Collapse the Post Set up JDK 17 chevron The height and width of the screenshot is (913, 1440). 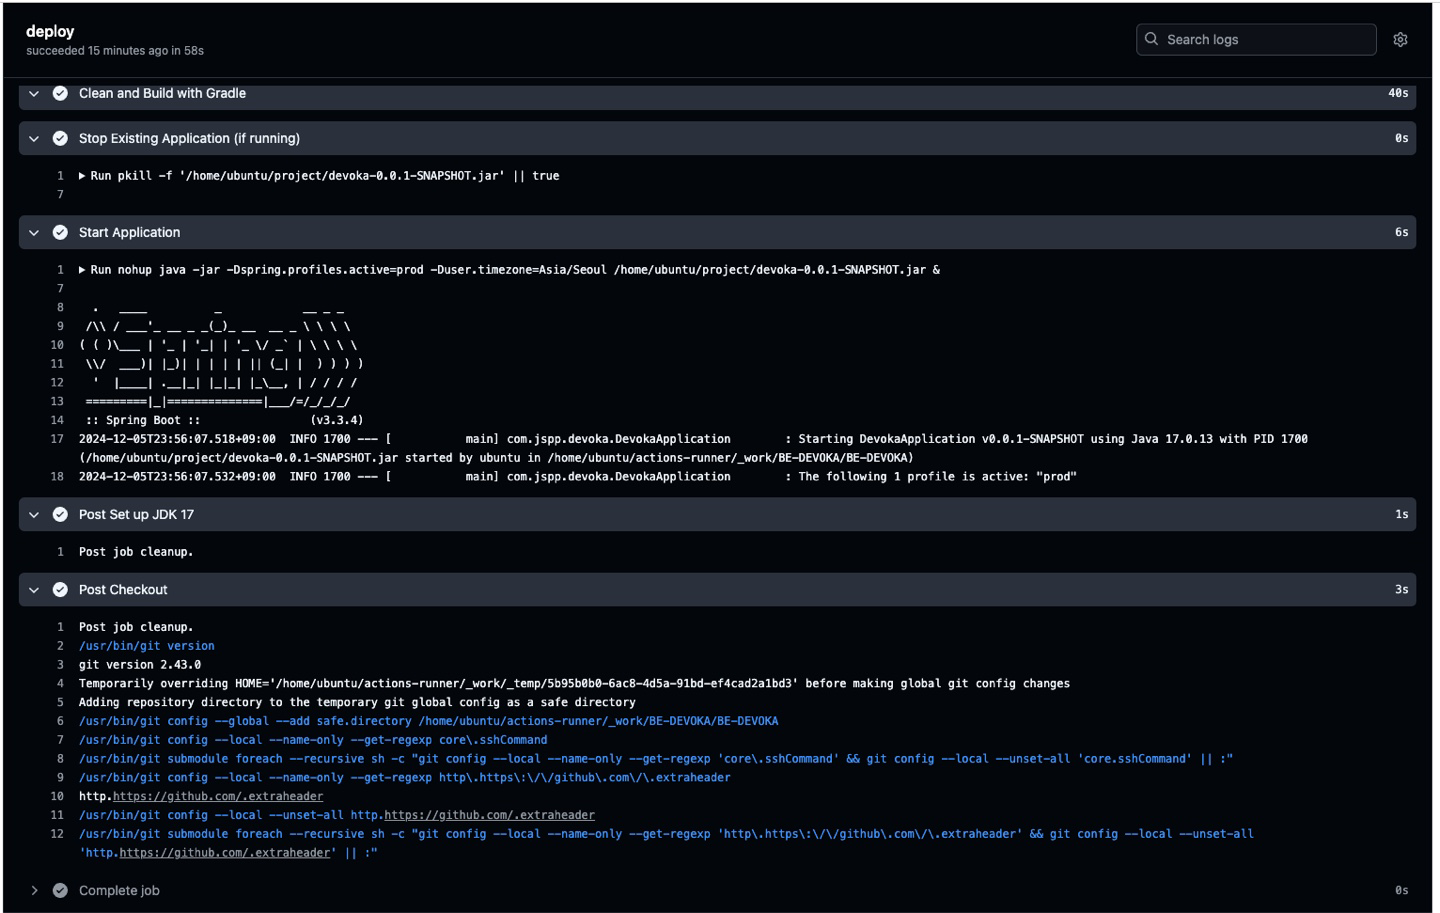(x=34, y=514)
